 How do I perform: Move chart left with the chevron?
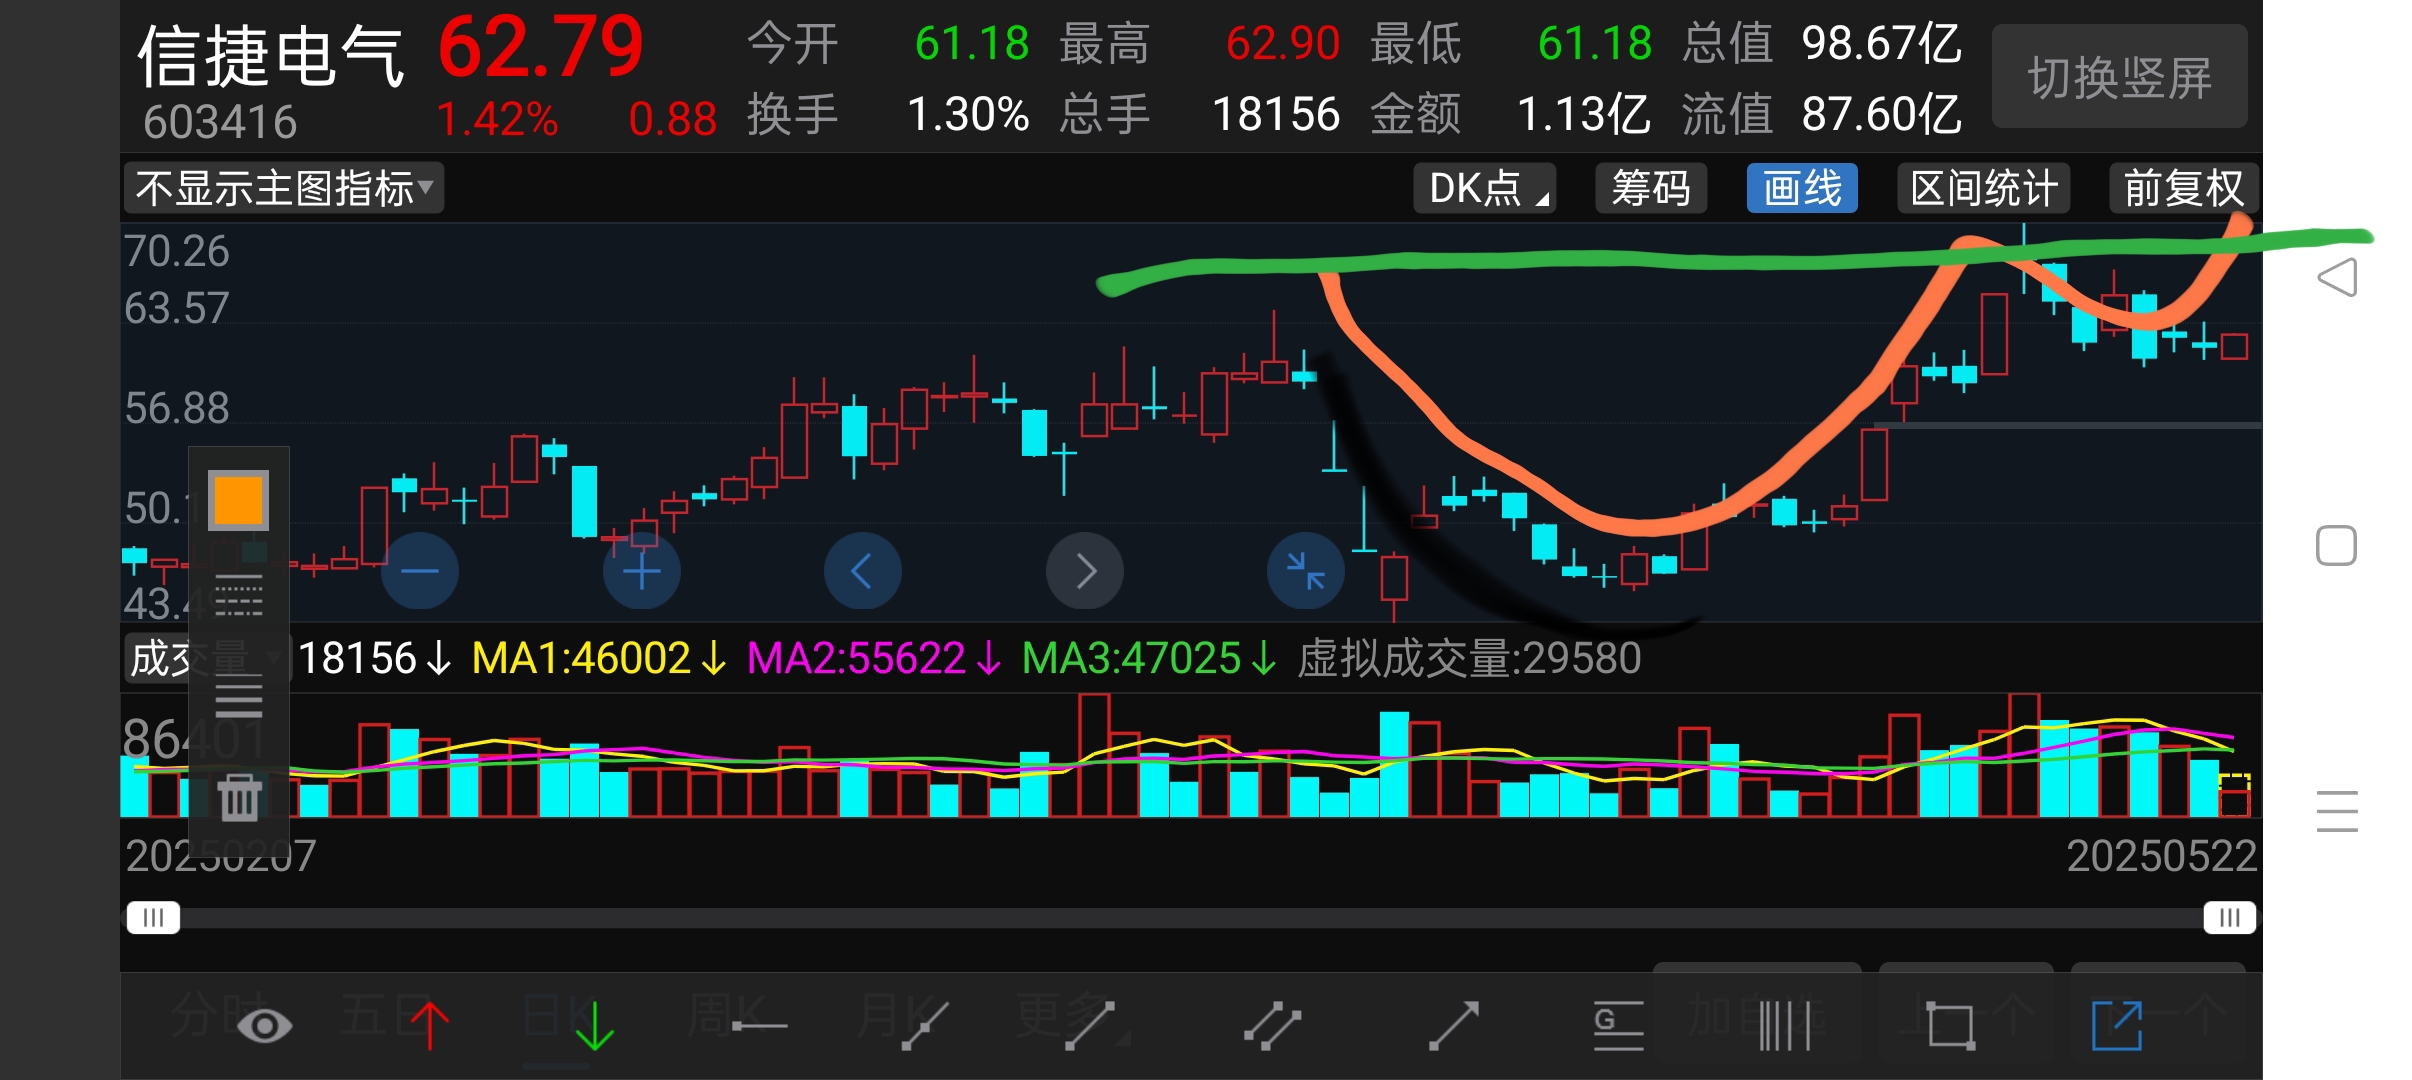863,571
